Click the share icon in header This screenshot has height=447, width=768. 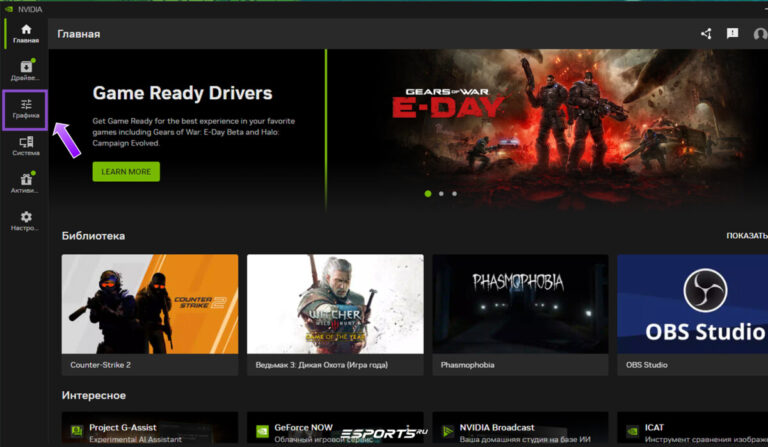tap(706, 34)
